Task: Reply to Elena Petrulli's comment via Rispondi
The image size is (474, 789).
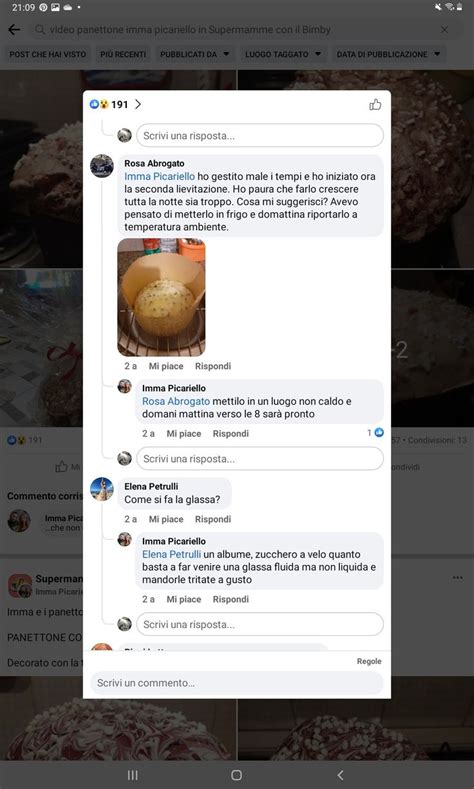Action: click(213, 519)
